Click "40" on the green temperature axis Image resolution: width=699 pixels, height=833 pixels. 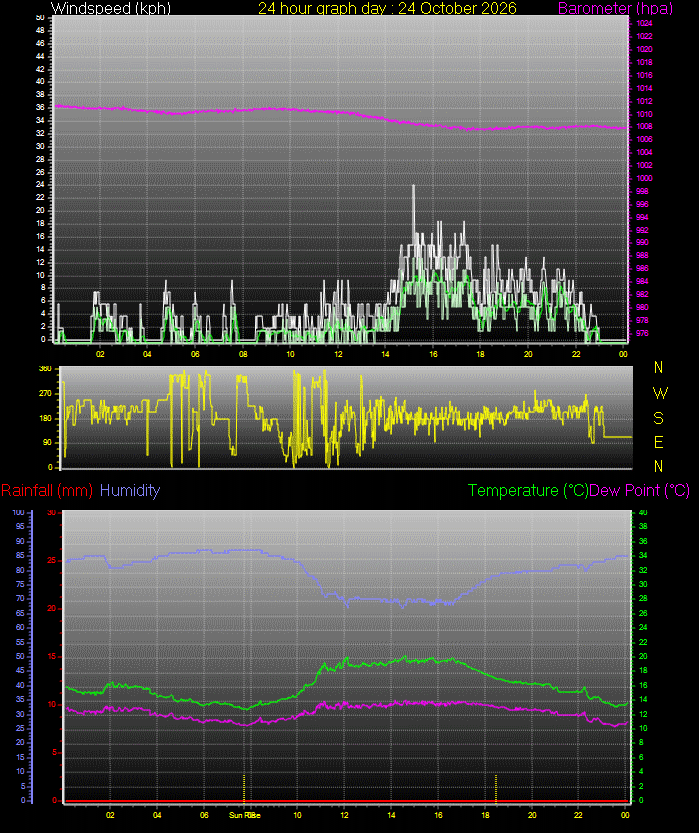pos(643,513)
